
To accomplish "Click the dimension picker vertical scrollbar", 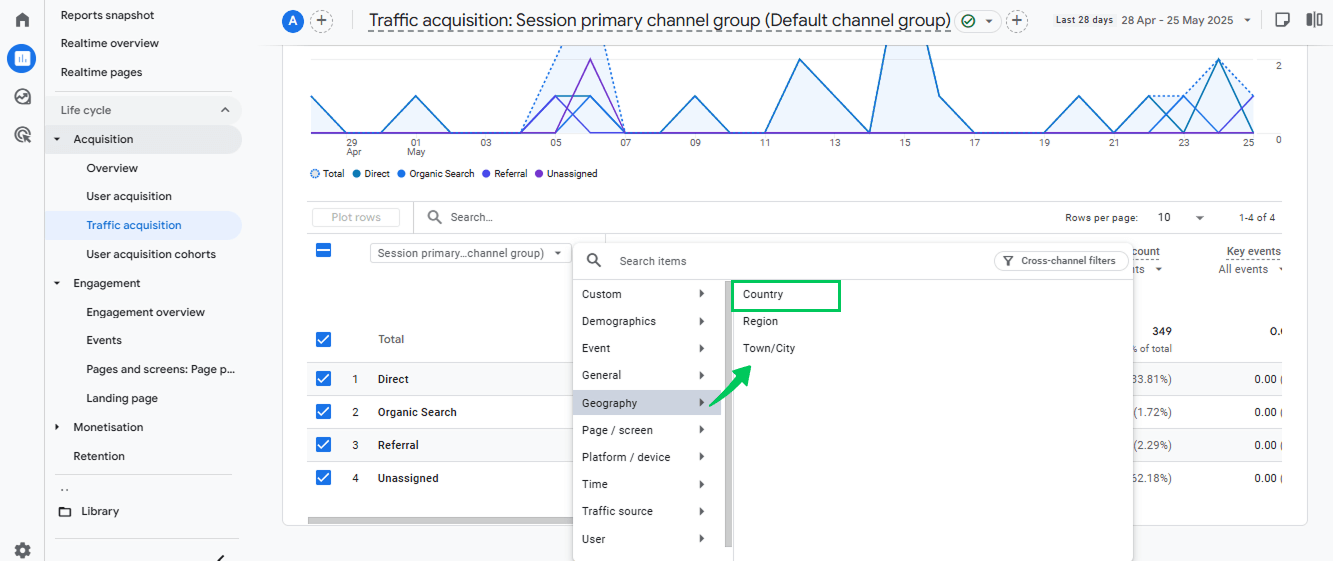I will (x=728, y=415).
